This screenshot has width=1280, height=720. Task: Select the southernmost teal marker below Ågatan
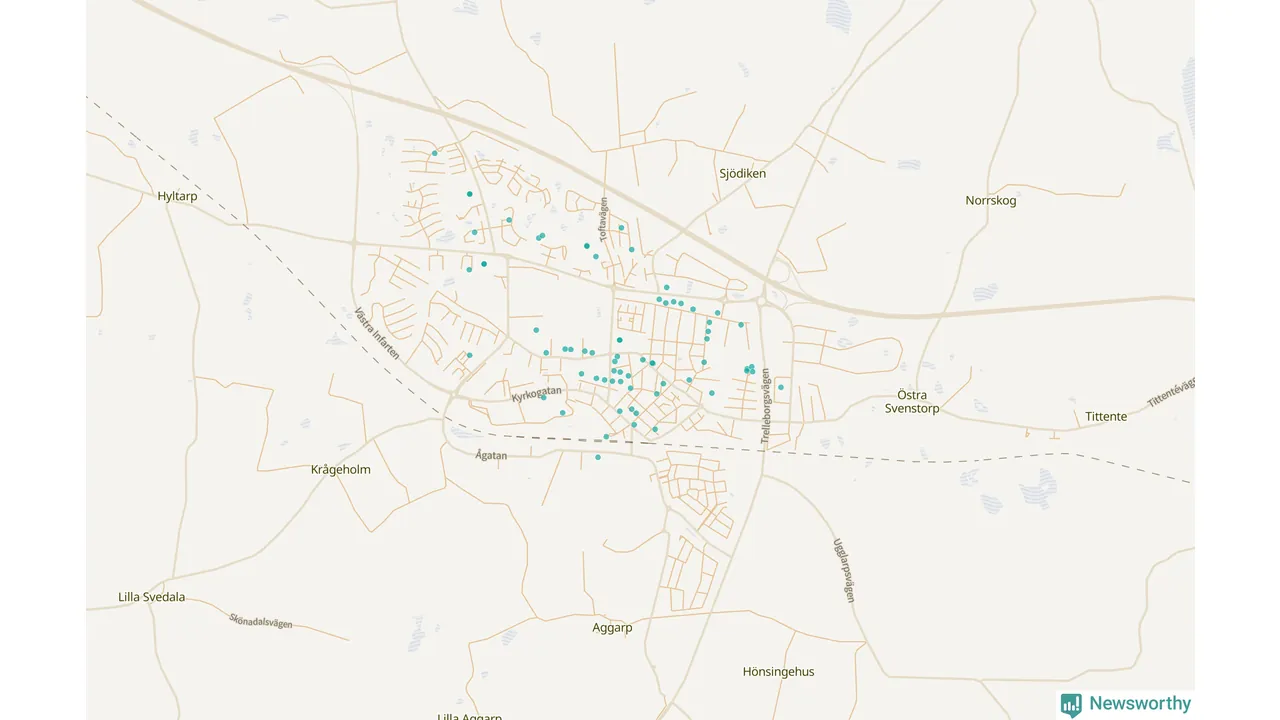(x=598, y=458)
